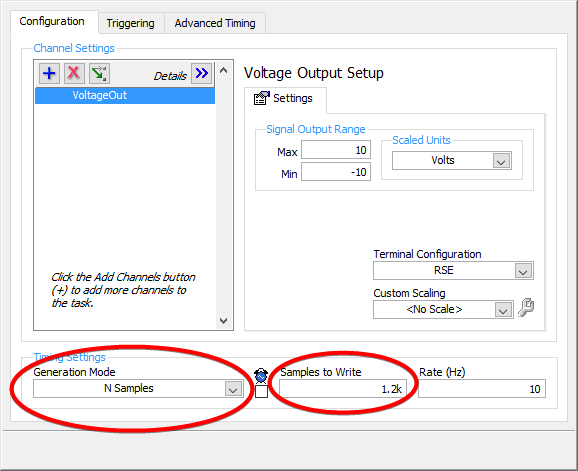Click the blue plus Add Channels icon
The image size is (578, 471).
(x=49, y=73)
